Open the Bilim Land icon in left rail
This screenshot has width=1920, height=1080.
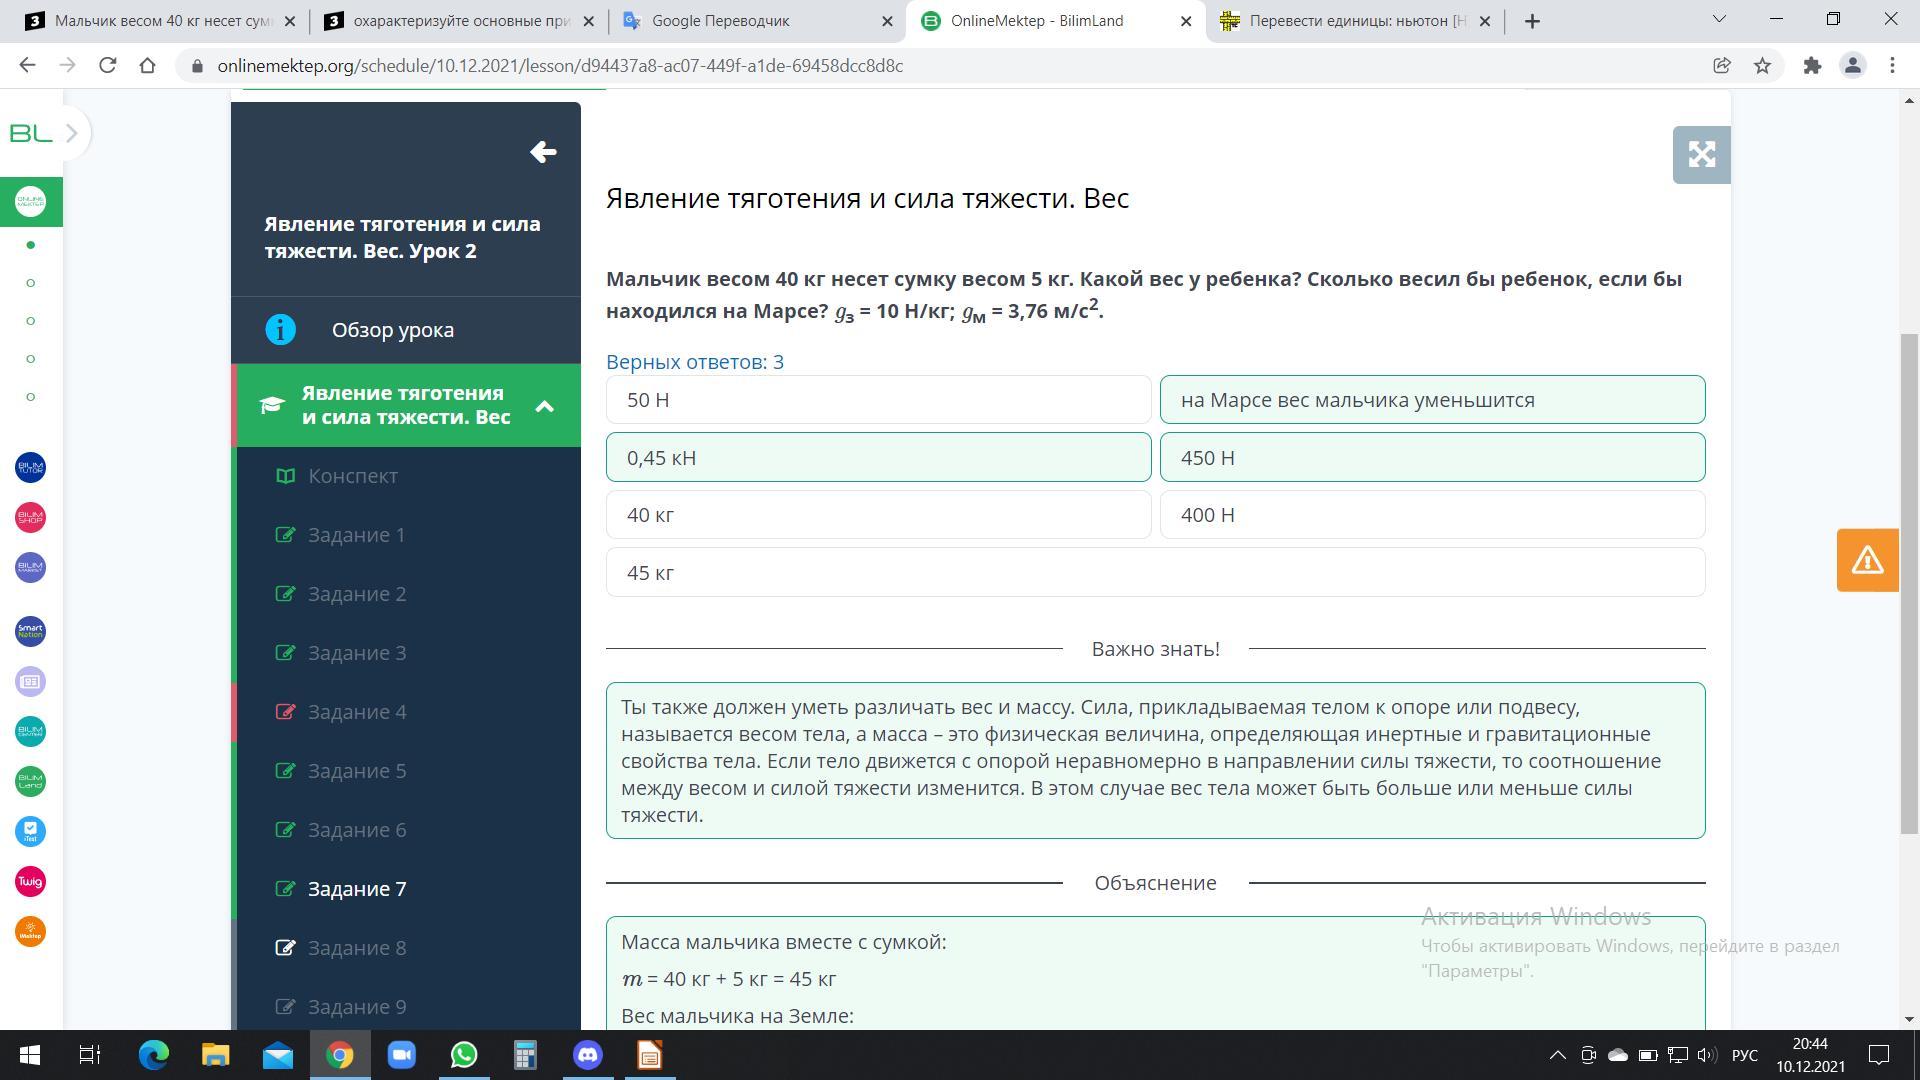[x=31, y=781]
